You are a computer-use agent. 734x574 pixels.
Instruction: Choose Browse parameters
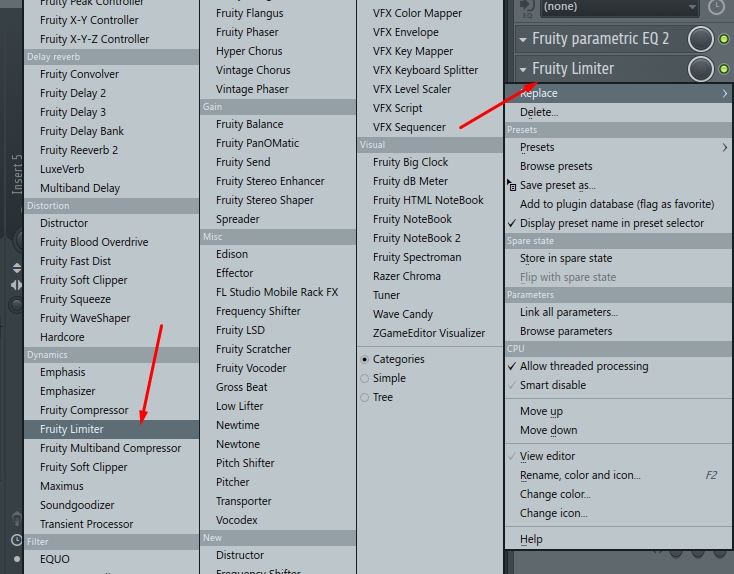618,331
